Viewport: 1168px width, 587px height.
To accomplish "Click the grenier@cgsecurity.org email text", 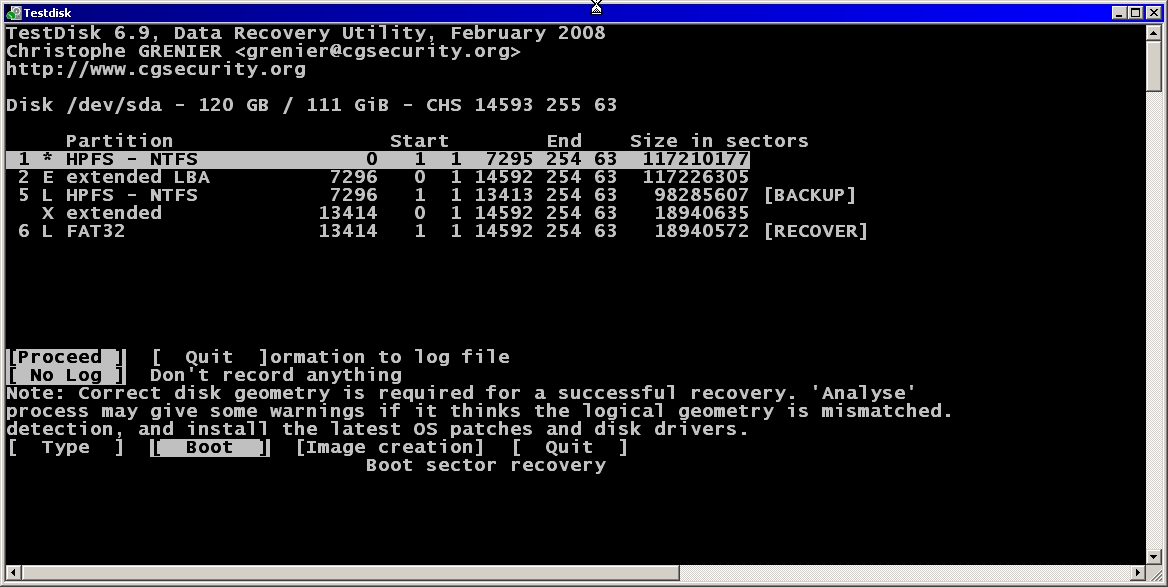I will tap(378, 51).
